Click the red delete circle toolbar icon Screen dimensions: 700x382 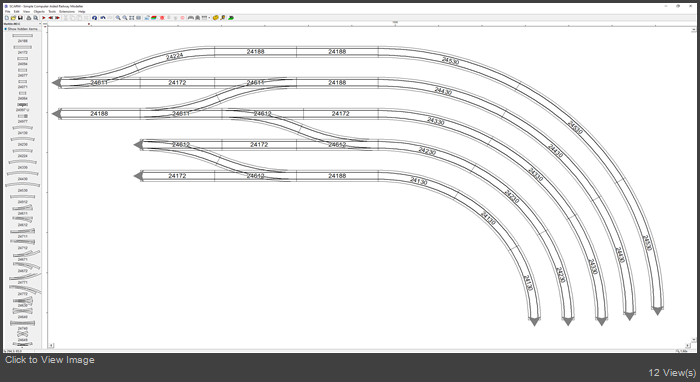tap(162, 18)
